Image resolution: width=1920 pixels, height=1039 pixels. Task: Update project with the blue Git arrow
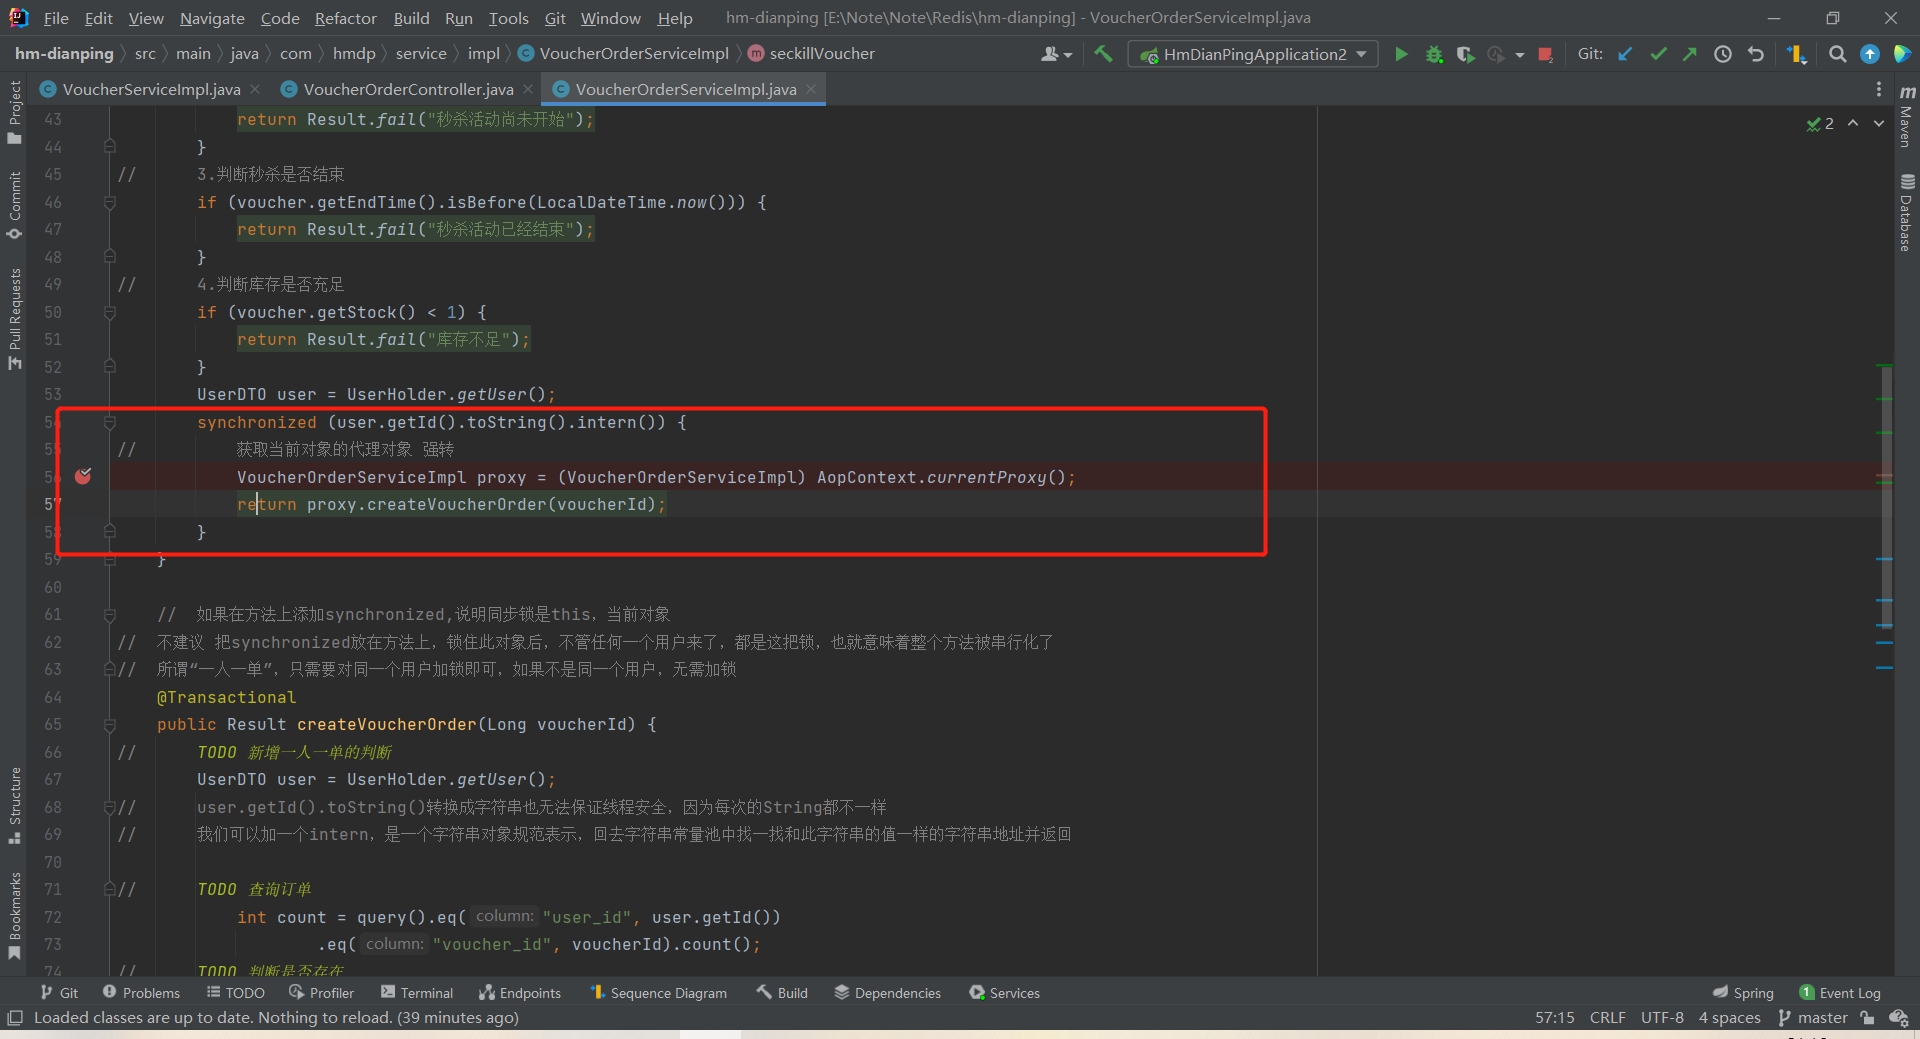click(1625, 54)
